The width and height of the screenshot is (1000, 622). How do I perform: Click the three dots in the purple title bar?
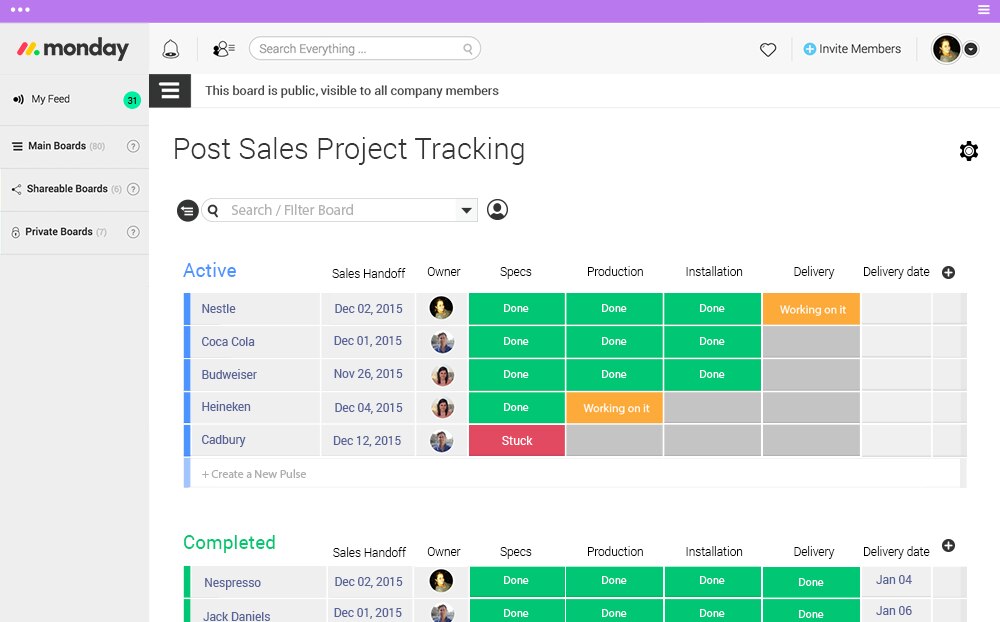pos(20,10)
